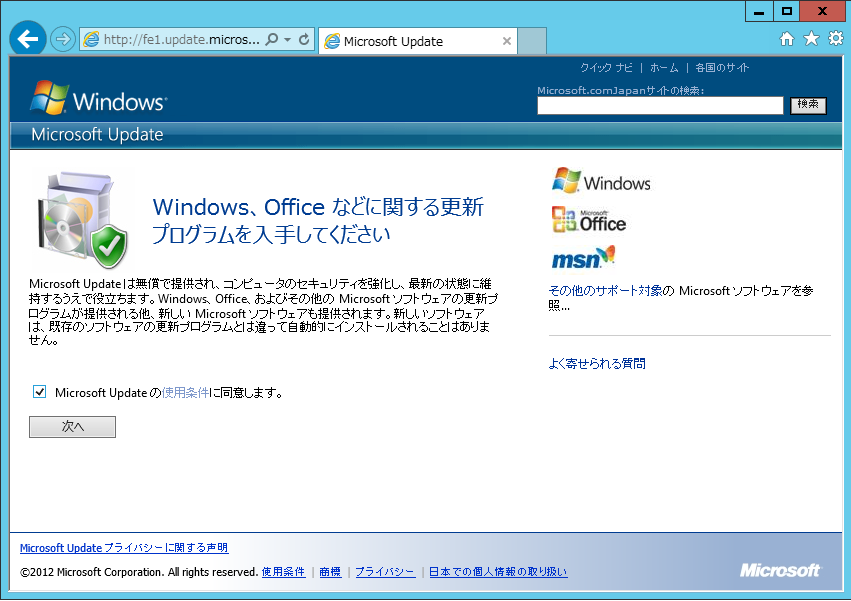Click the Internet Explorer icon in address bar
This screenshot has width=851, height=601.
pos(91,39)
